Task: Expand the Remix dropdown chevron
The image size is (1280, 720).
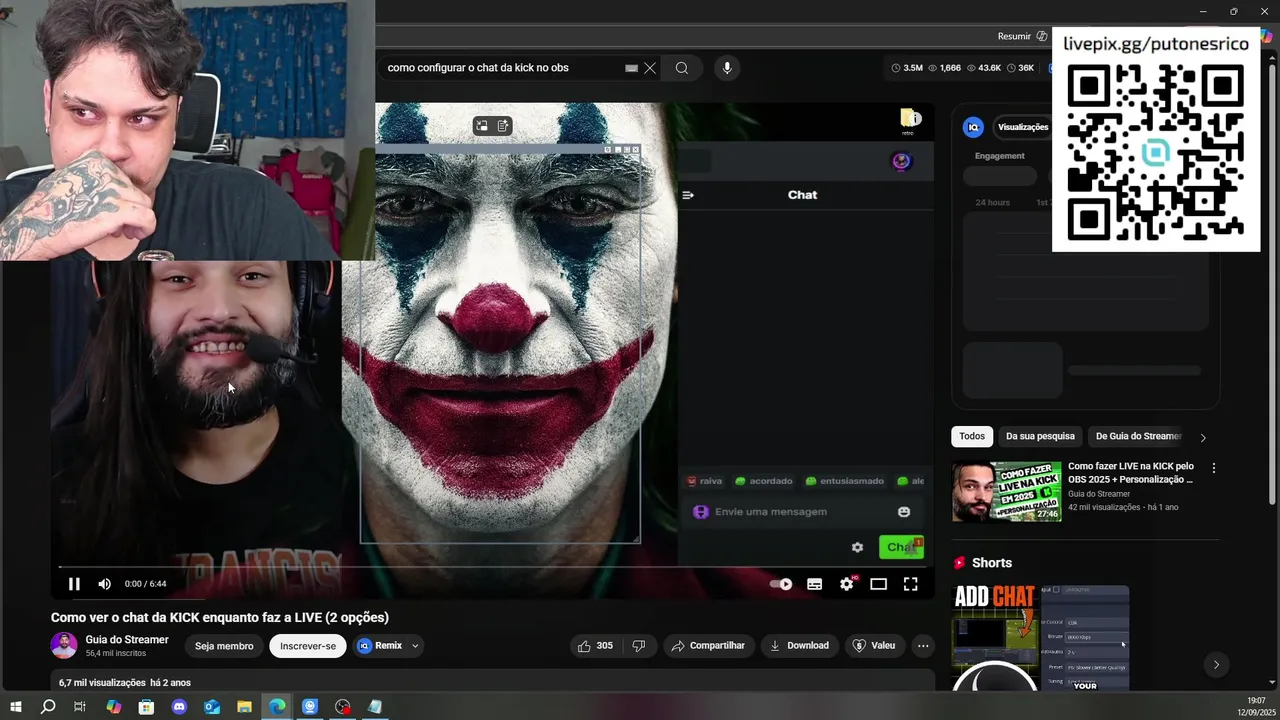Action: tap(415, 646)
